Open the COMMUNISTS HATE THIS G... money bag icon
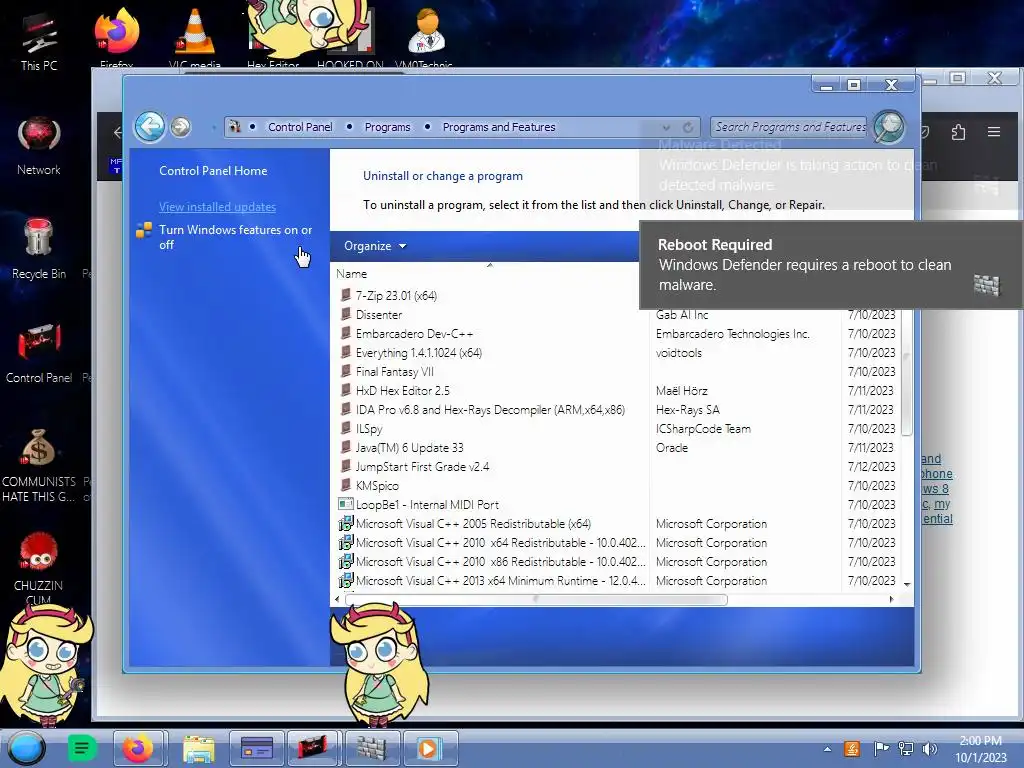 coord(39,465)
